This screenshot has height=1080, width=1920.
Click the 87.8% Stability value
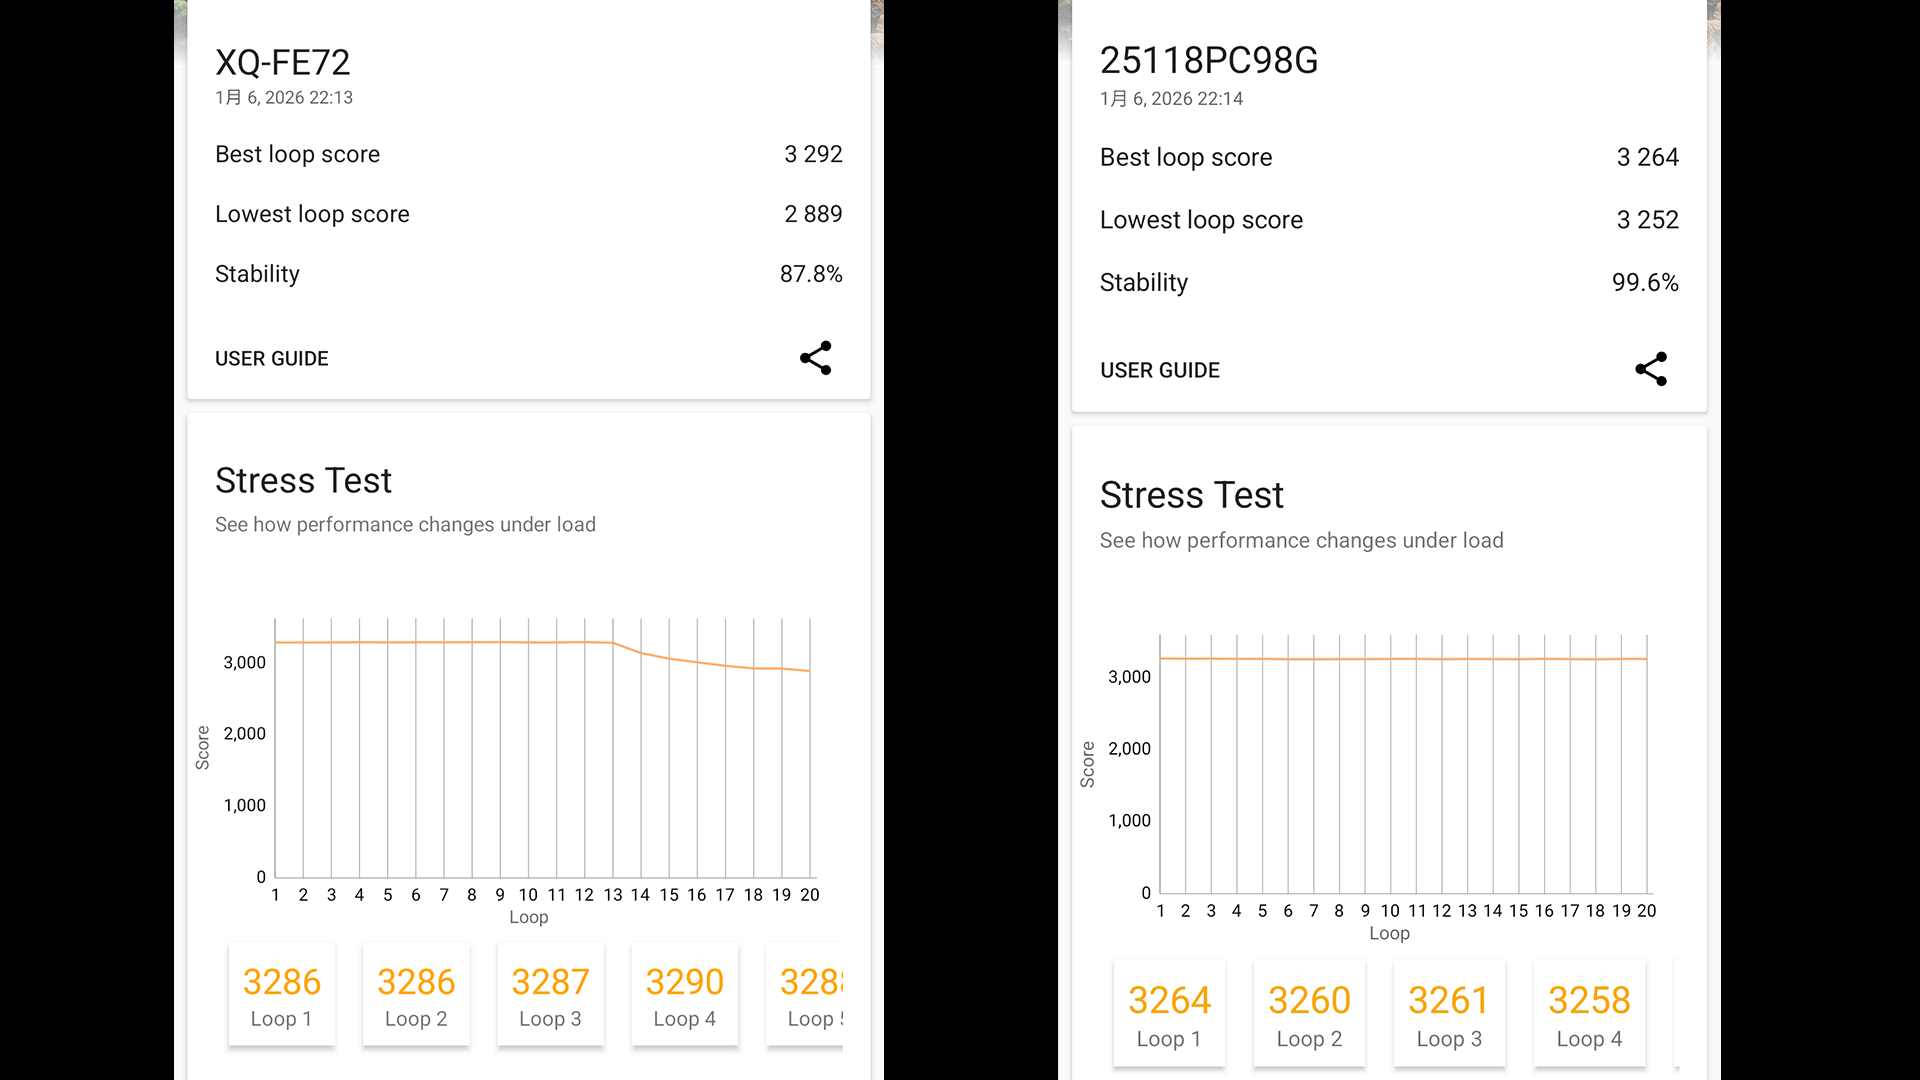click(x=811, y=274)
